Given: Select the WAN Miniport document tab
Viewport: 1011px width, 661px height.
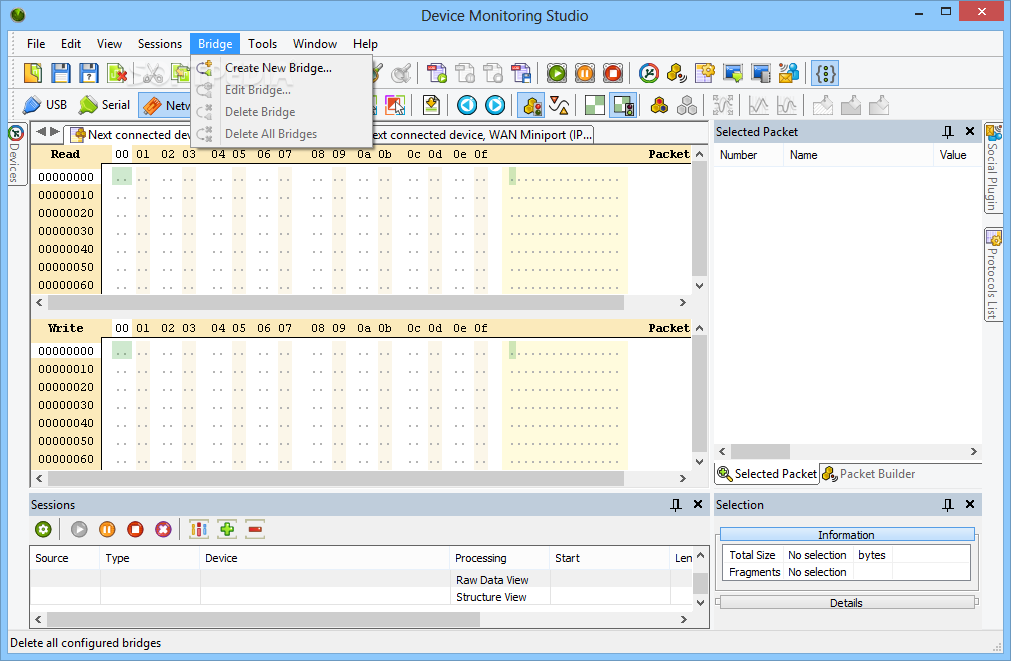Looking at the screenshot, I should click(x=484, y=135).
